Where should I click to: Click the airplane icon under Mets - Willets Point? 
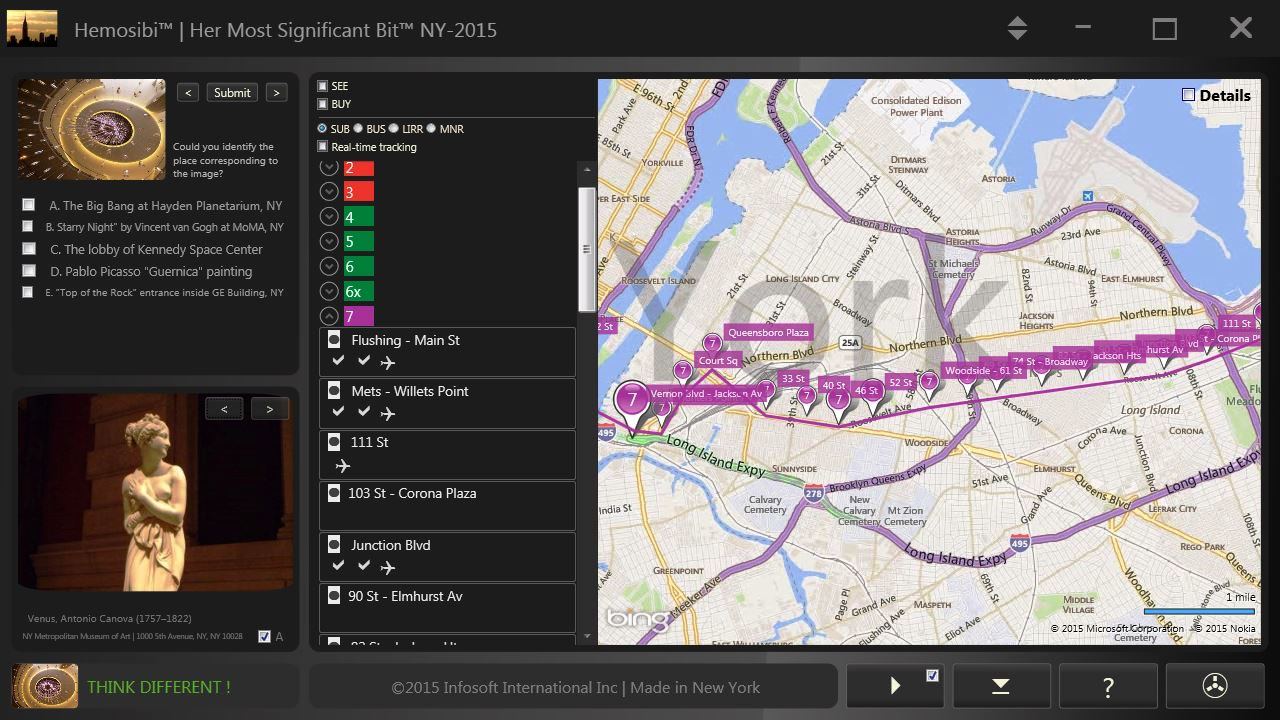pos(388,414)
